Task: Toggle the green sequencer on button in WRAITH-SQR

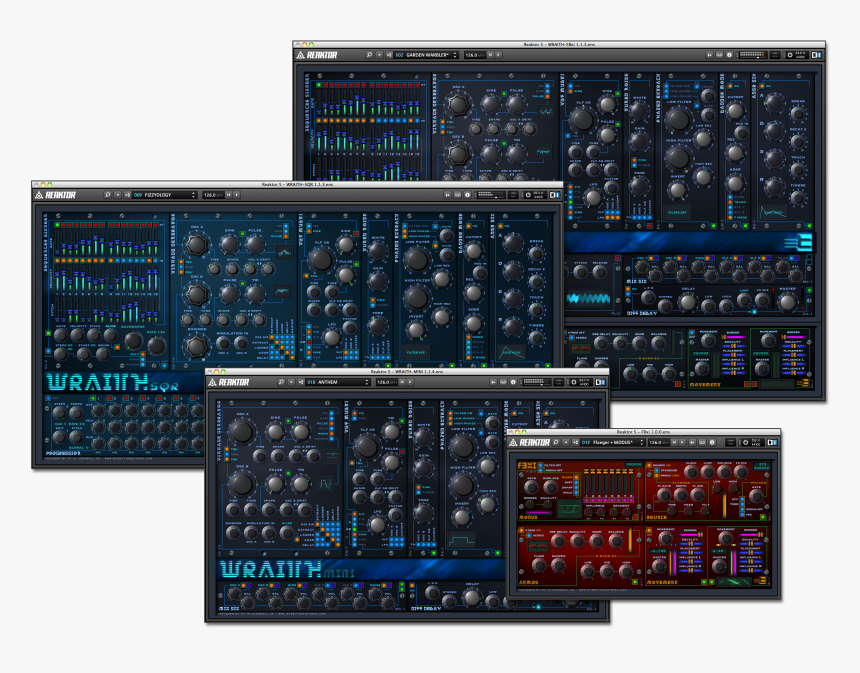Action: point(48,333)
